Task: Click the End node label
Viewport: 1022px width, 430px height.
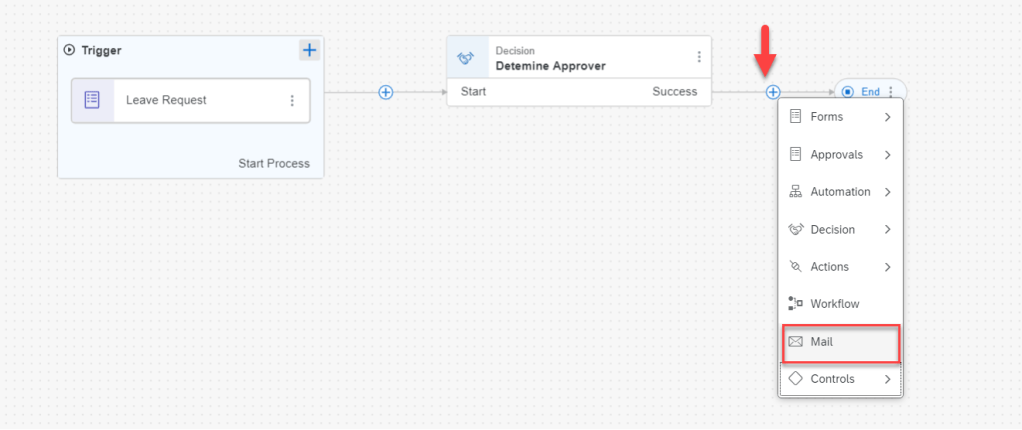Action: click(870, 92)
